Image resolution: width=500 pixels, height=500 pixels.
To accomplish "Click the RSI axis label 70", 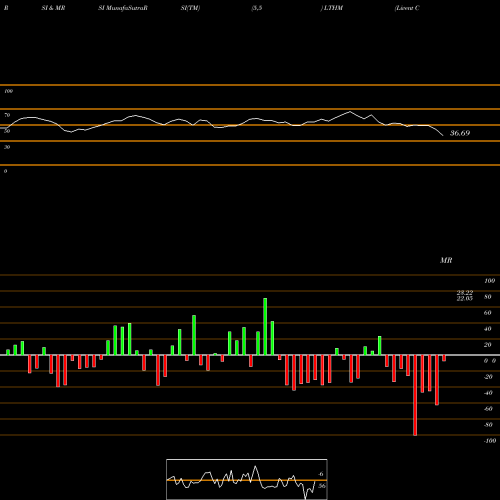I will [x=7, y=115].
